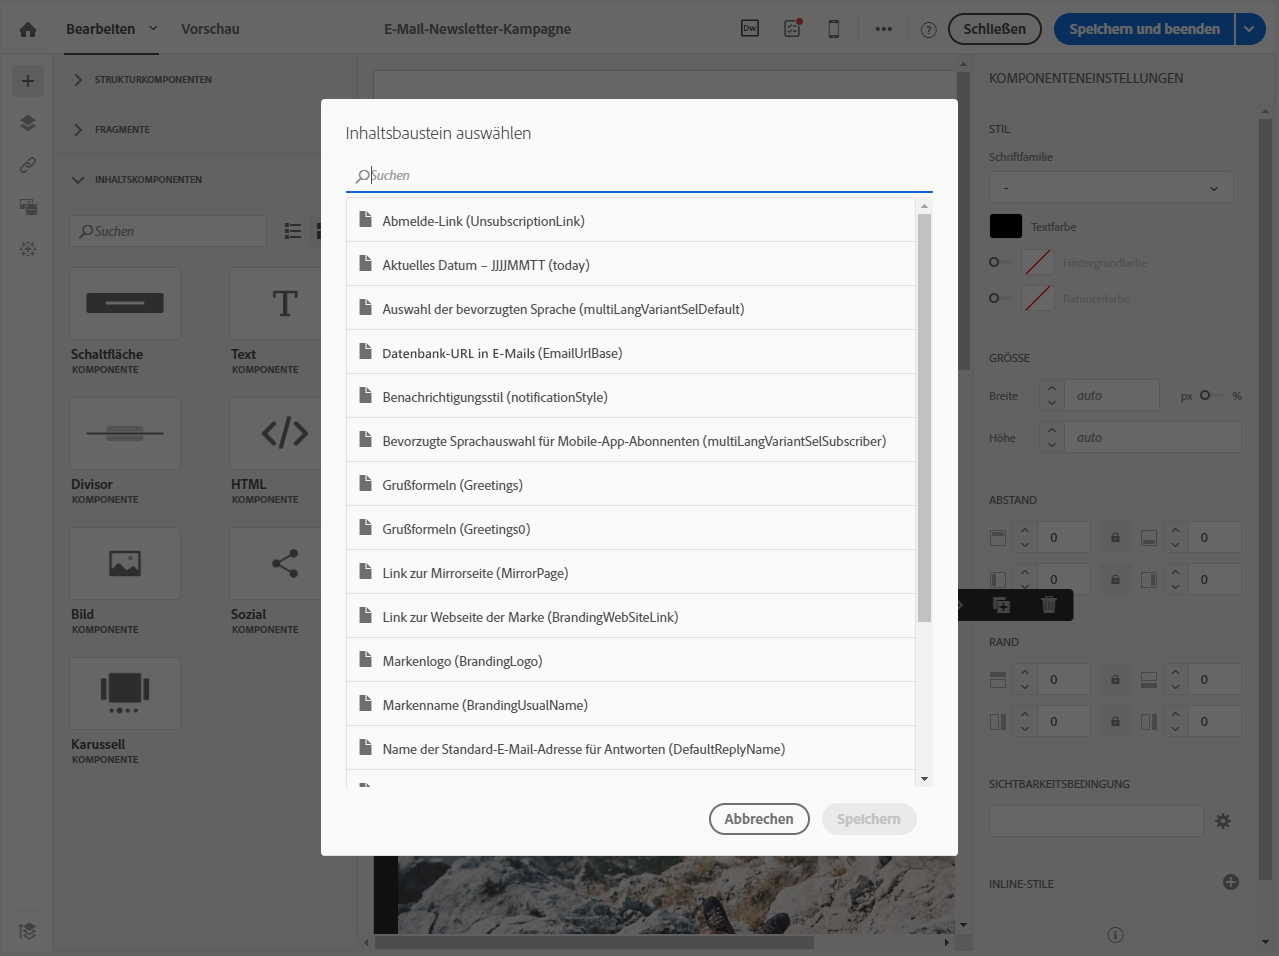Open the help question mark icon
The height and width of the screenshot is (956, 1279).
(x=928, y=30)
